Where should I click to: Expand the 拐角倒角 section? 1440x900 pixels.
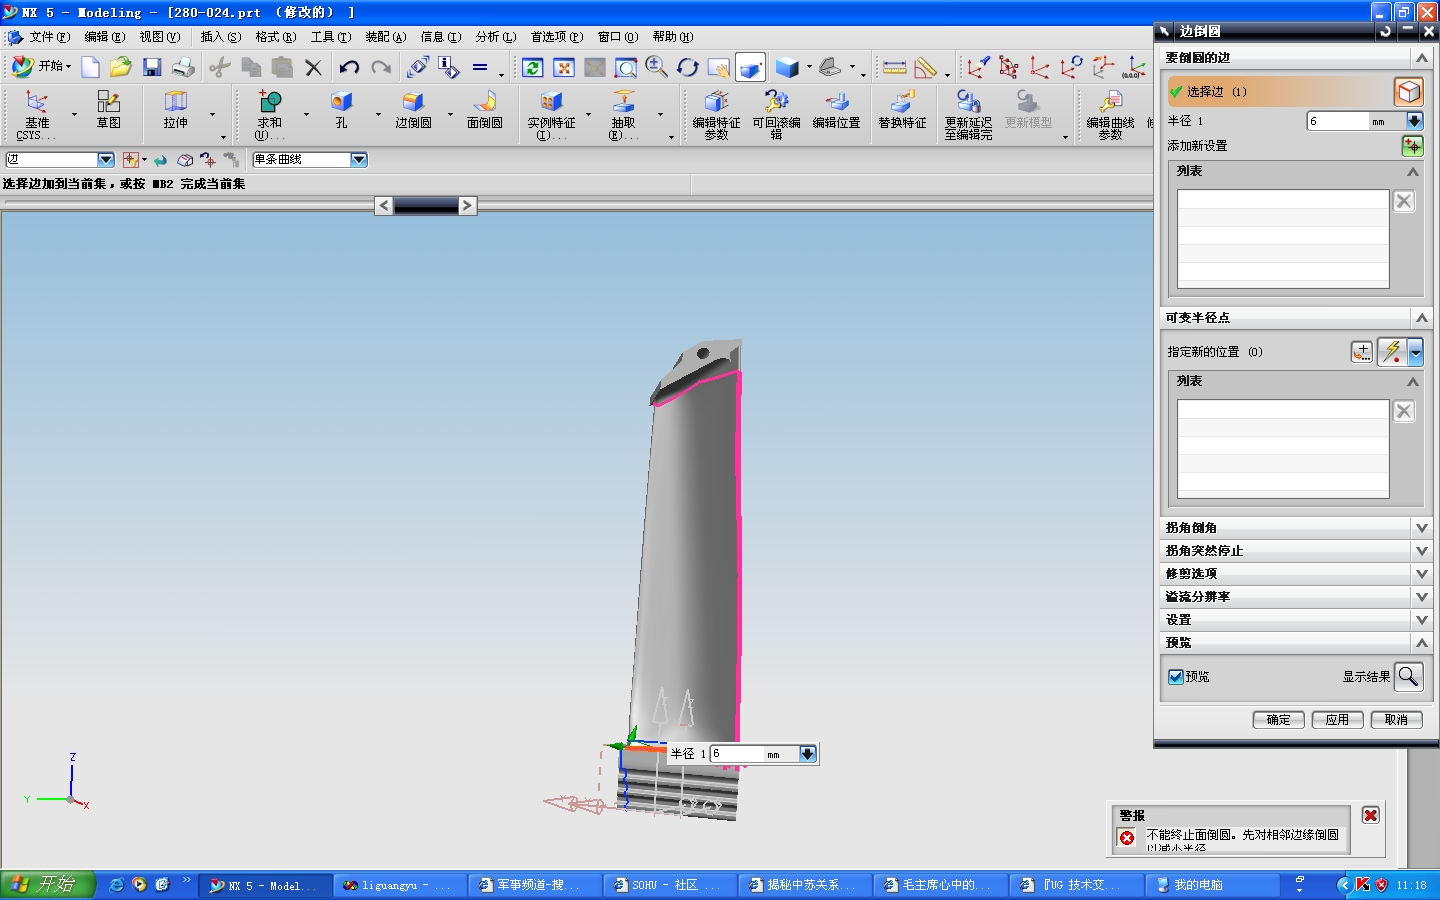[1421, 528]
